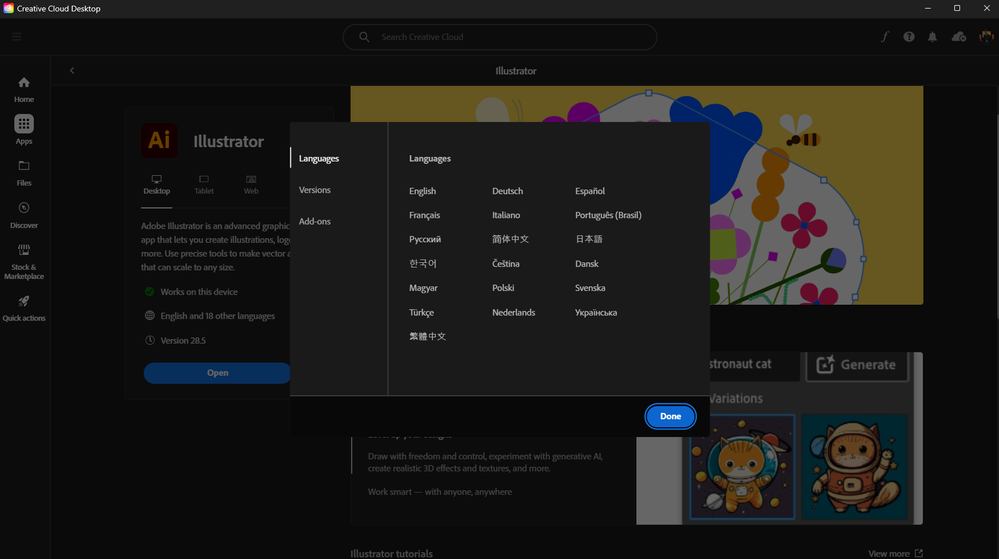Click the globe languages icon
The width and height of the screenshot is (999, 559).
tap(150, 316)
